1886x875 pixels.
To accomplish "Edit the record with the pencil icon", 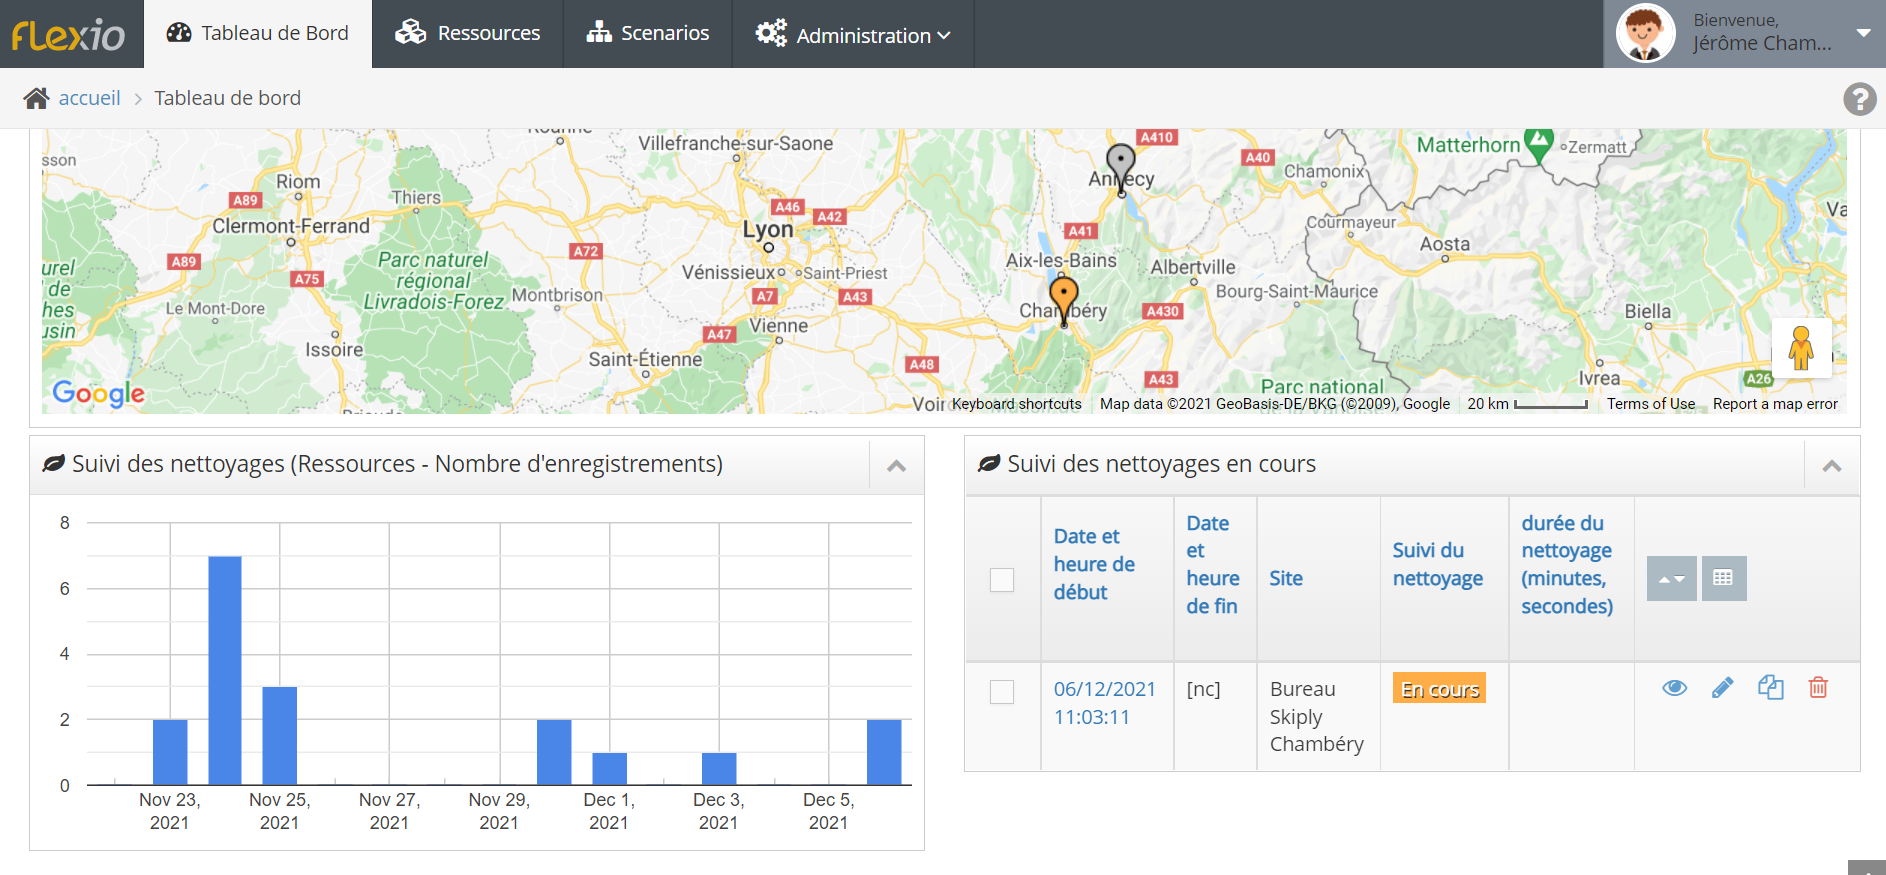I will coord(1722,688).
